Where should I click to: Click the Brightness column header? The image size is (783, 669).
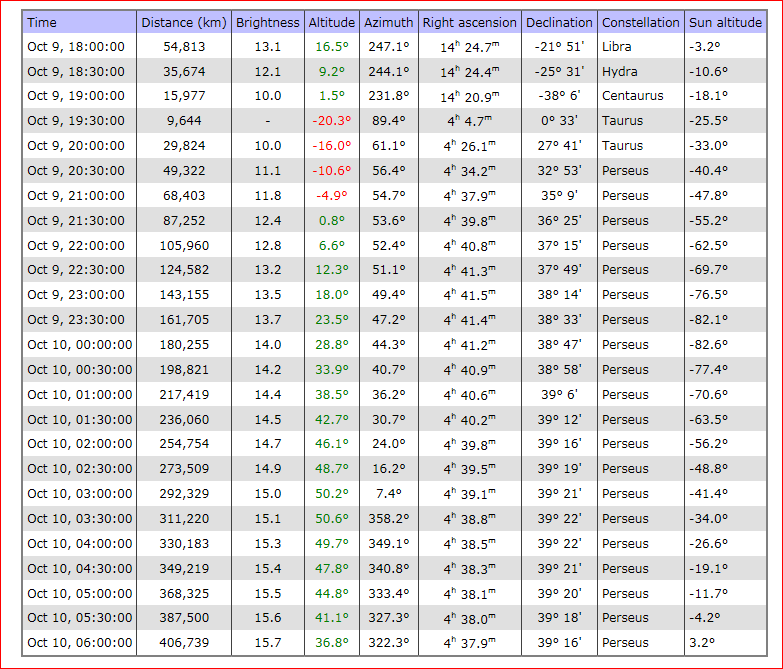click(x=268, y=22)
